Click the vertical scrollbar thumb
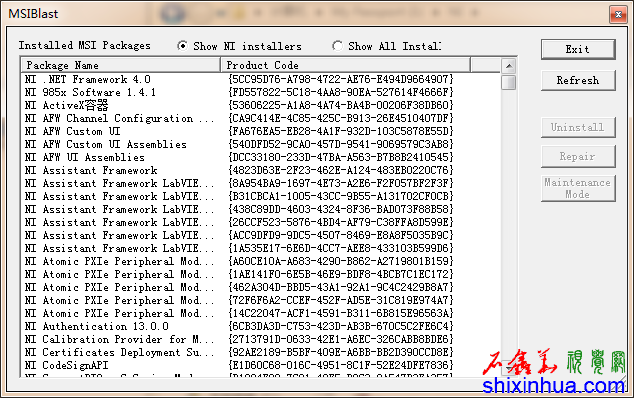 509,82
